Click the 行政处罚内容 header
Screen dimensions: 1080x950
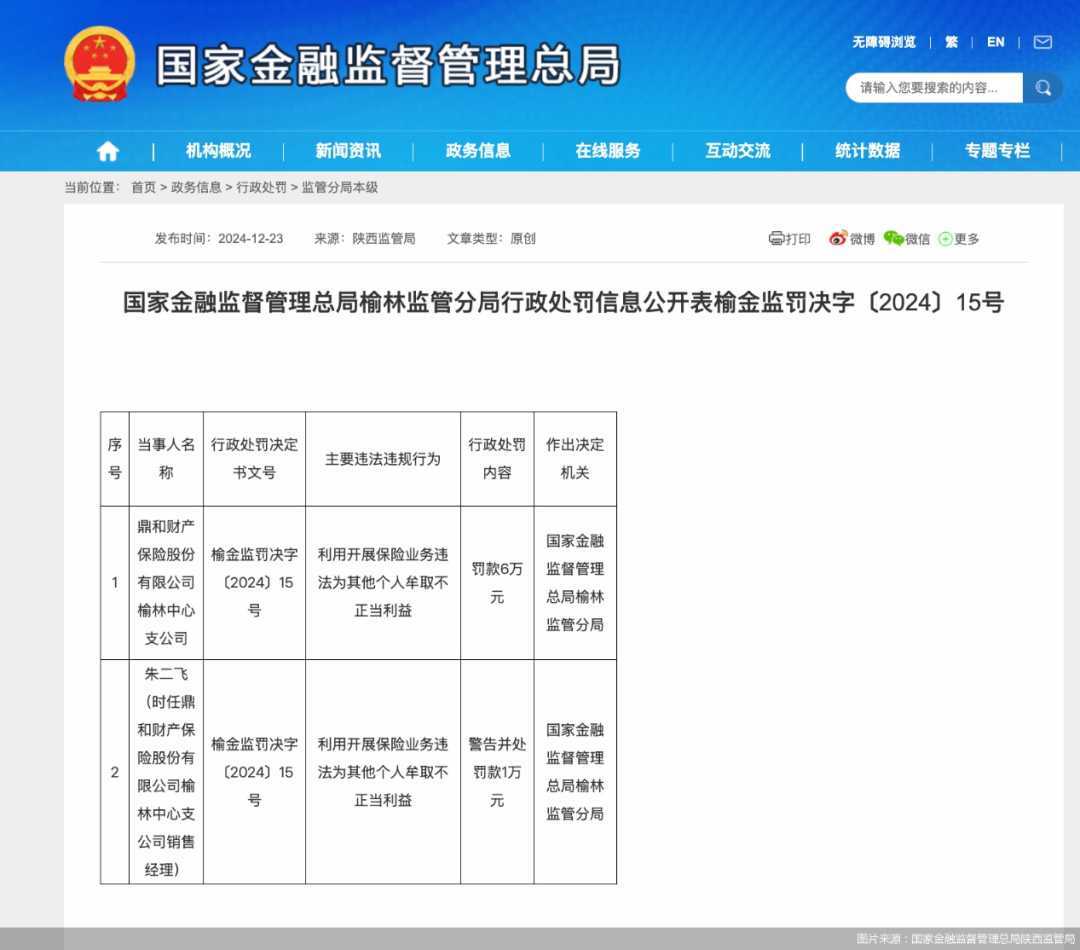[497, 459]
